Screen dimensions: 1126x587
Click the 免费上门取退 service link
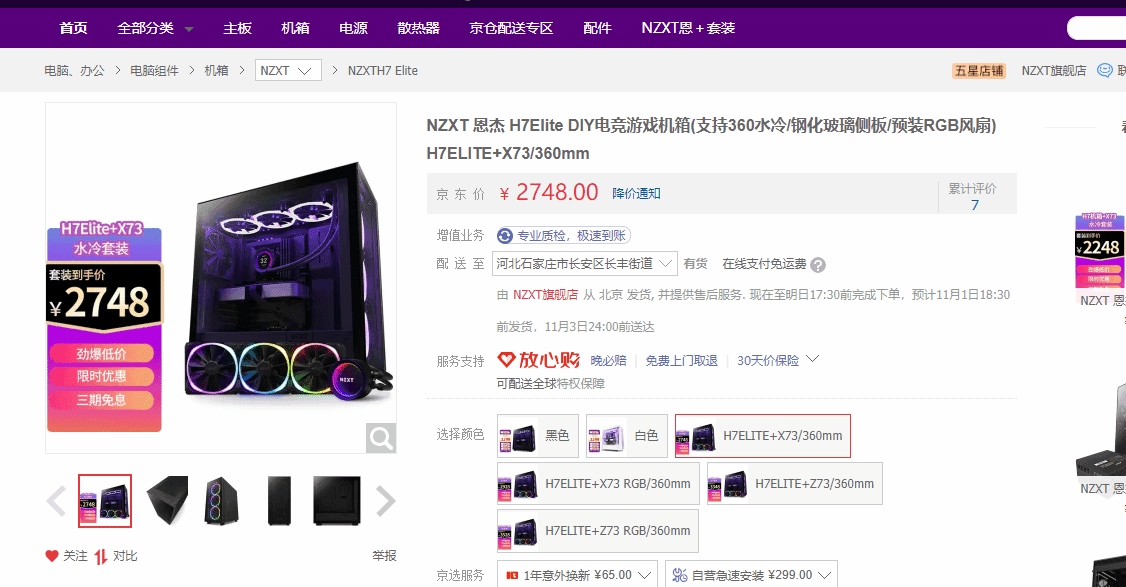click(681, 360)
